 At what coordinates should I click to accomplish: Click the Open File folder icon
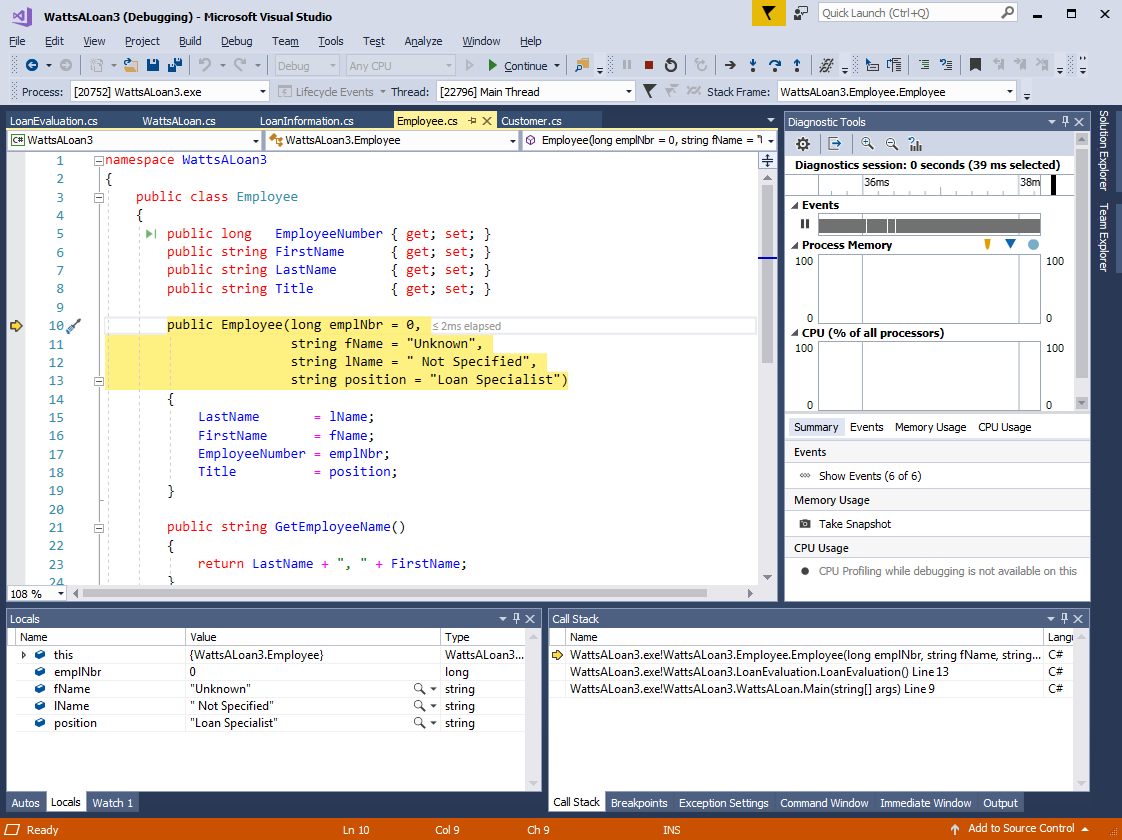(130, 65)
